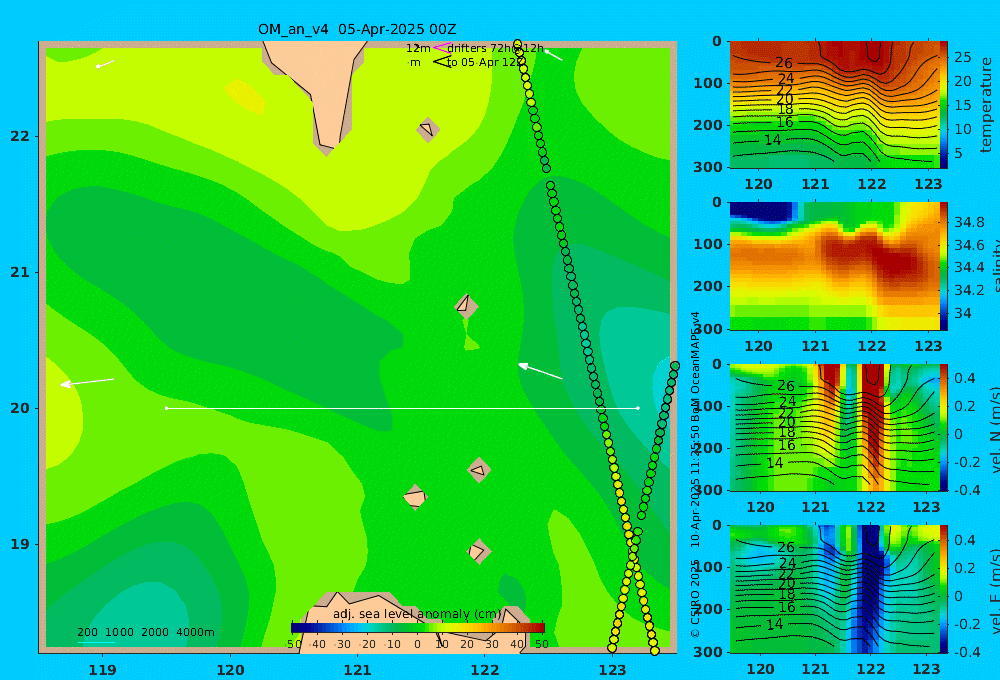
Task: Click the 0 tick on the sea level anomaly colorbar
Action: pyautogui.click(x=417, y=644)
